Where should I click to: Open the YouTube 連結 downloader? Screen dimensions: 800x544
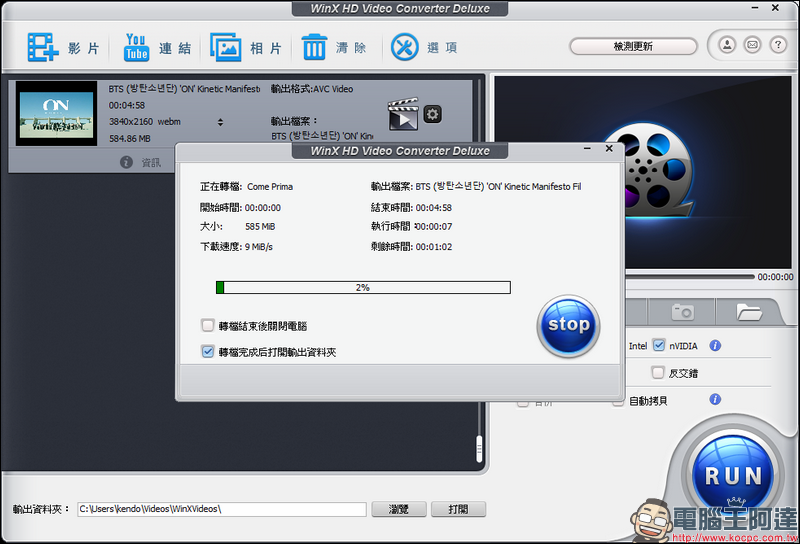[136, 47]
